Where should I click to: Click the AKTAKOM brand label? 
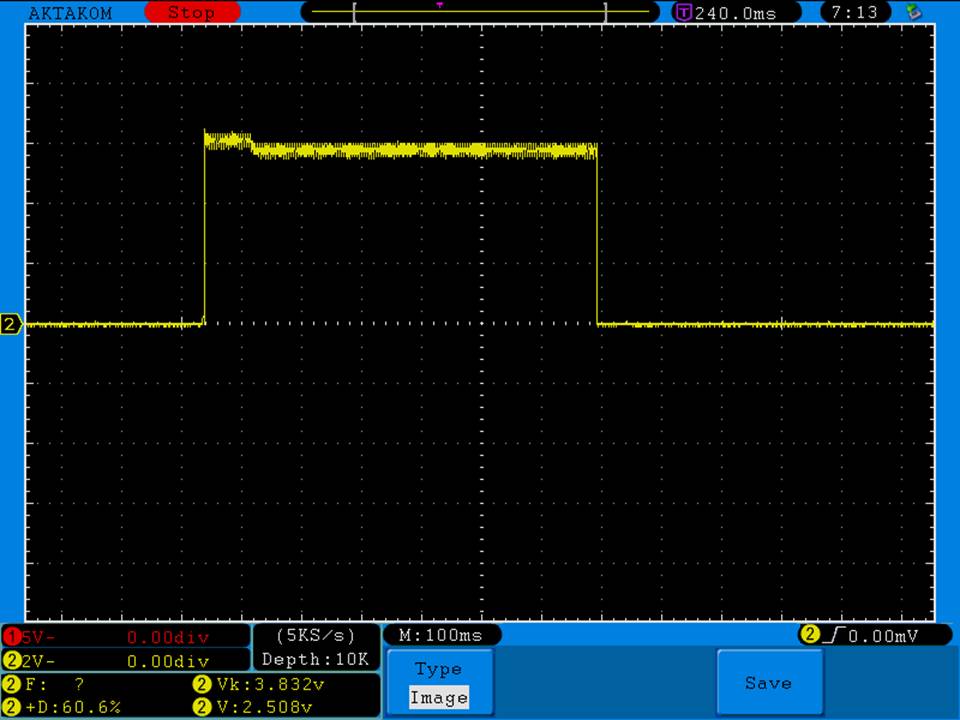[70, 13]
